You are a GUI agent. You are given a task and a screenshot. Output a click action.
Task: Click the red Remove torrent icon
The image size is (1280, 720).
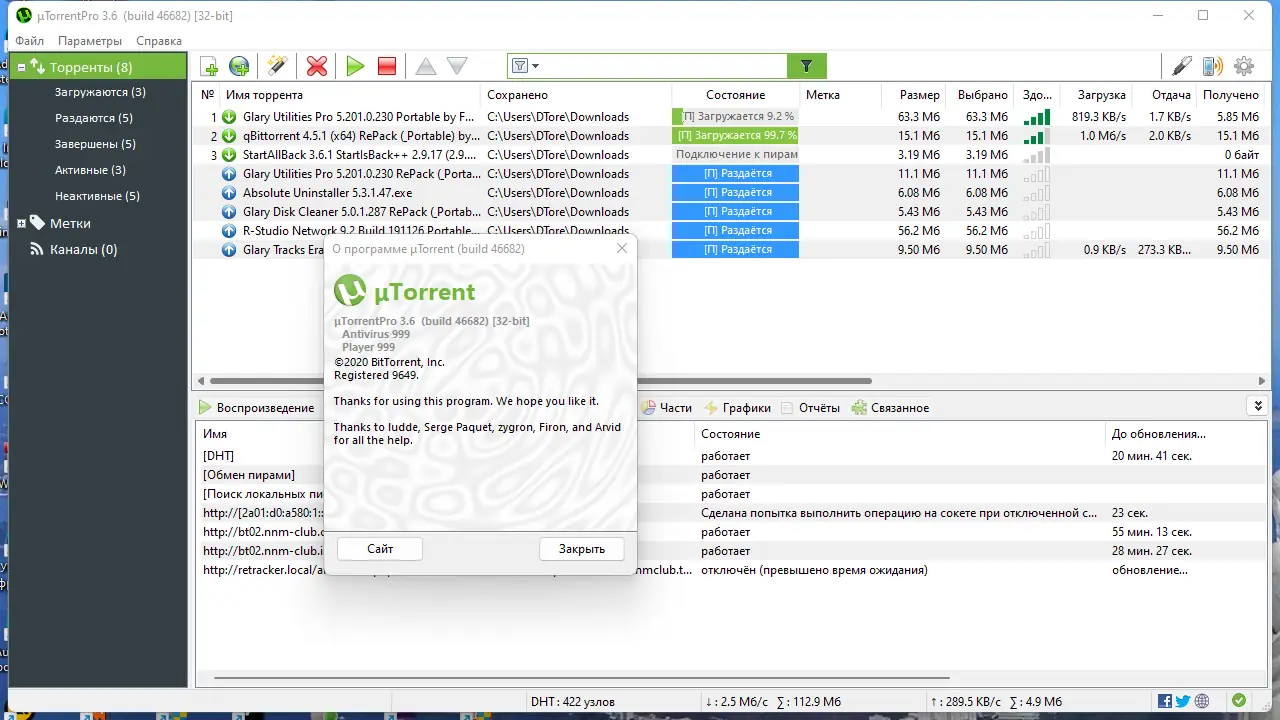317,67
